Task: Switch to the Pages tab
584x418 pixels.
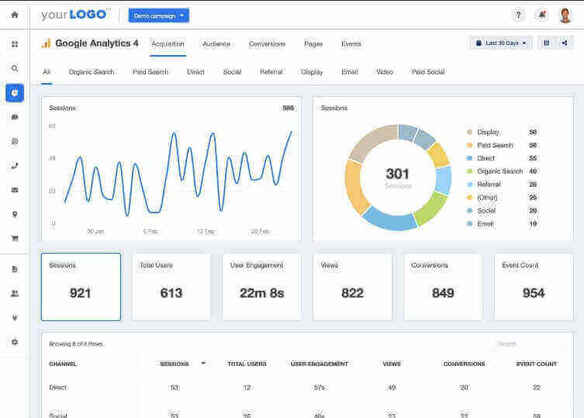Action: point(313,44)
